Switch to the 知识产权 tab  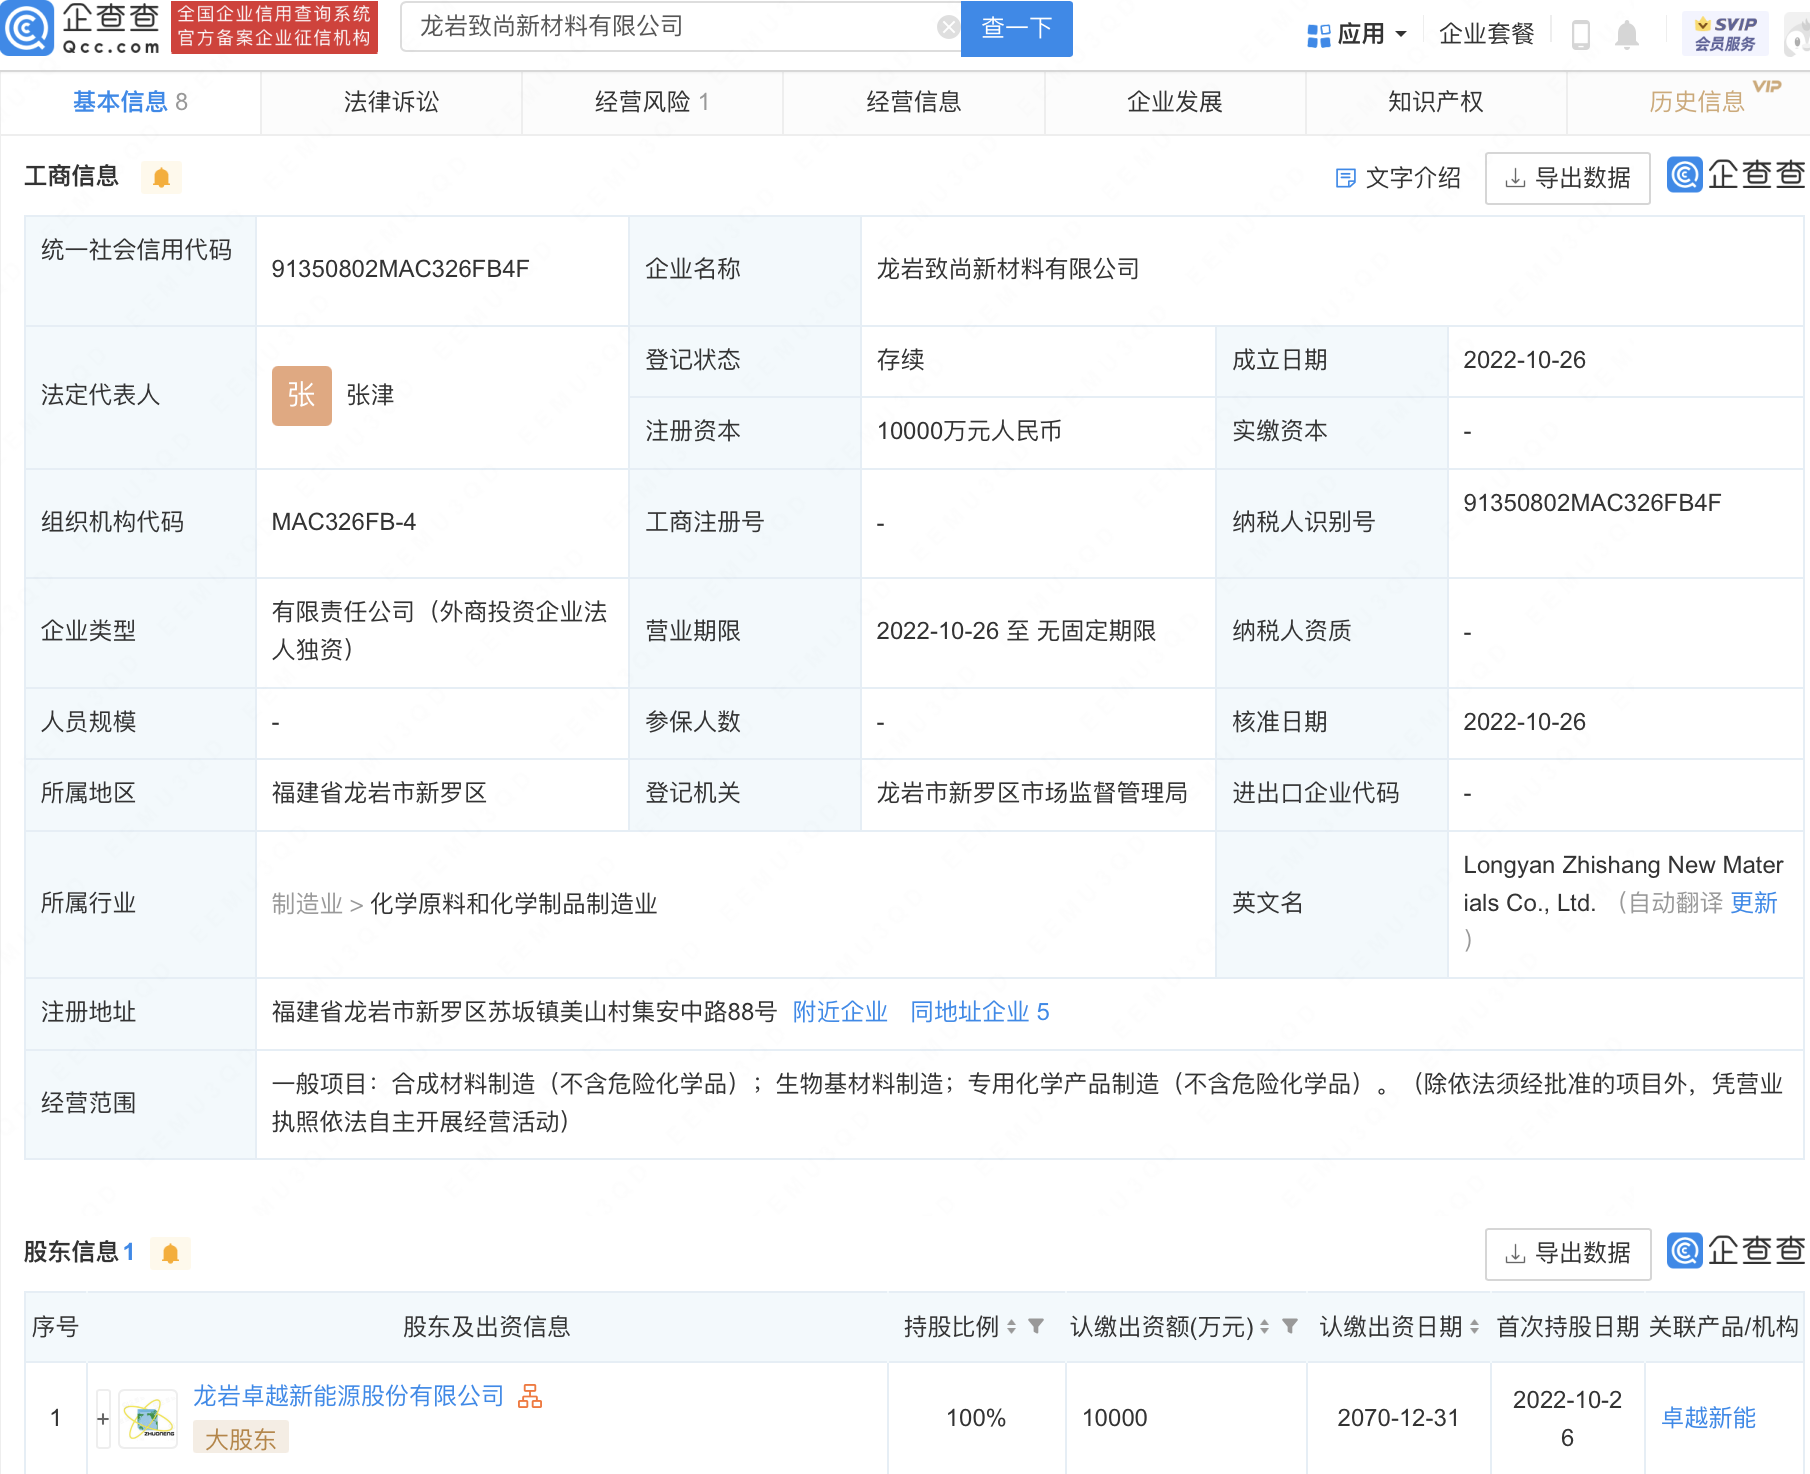tap(1435, 102)
